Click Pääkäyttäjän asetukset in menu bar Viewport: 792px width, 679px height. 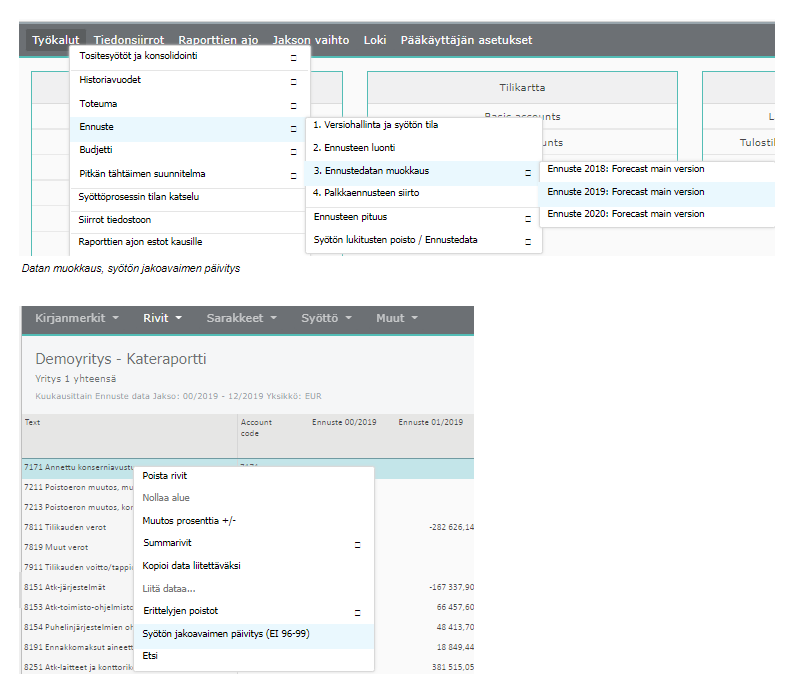(466, 40)
